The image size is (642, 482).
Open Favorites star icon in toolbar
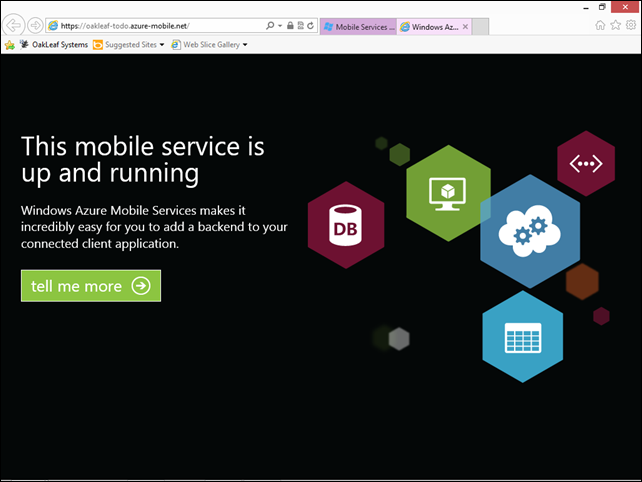pyautogui.click(x=616, y=25)
